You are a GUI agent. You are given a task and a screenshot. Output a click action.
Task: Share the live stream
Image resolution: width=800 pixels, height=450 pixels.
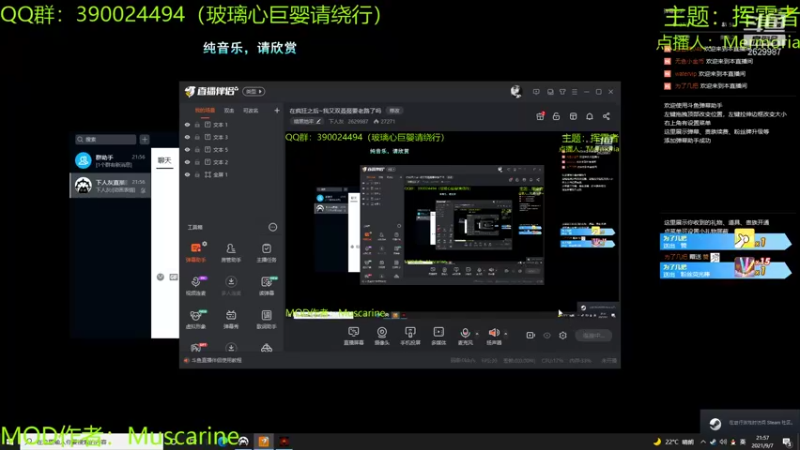coord(606,116)
